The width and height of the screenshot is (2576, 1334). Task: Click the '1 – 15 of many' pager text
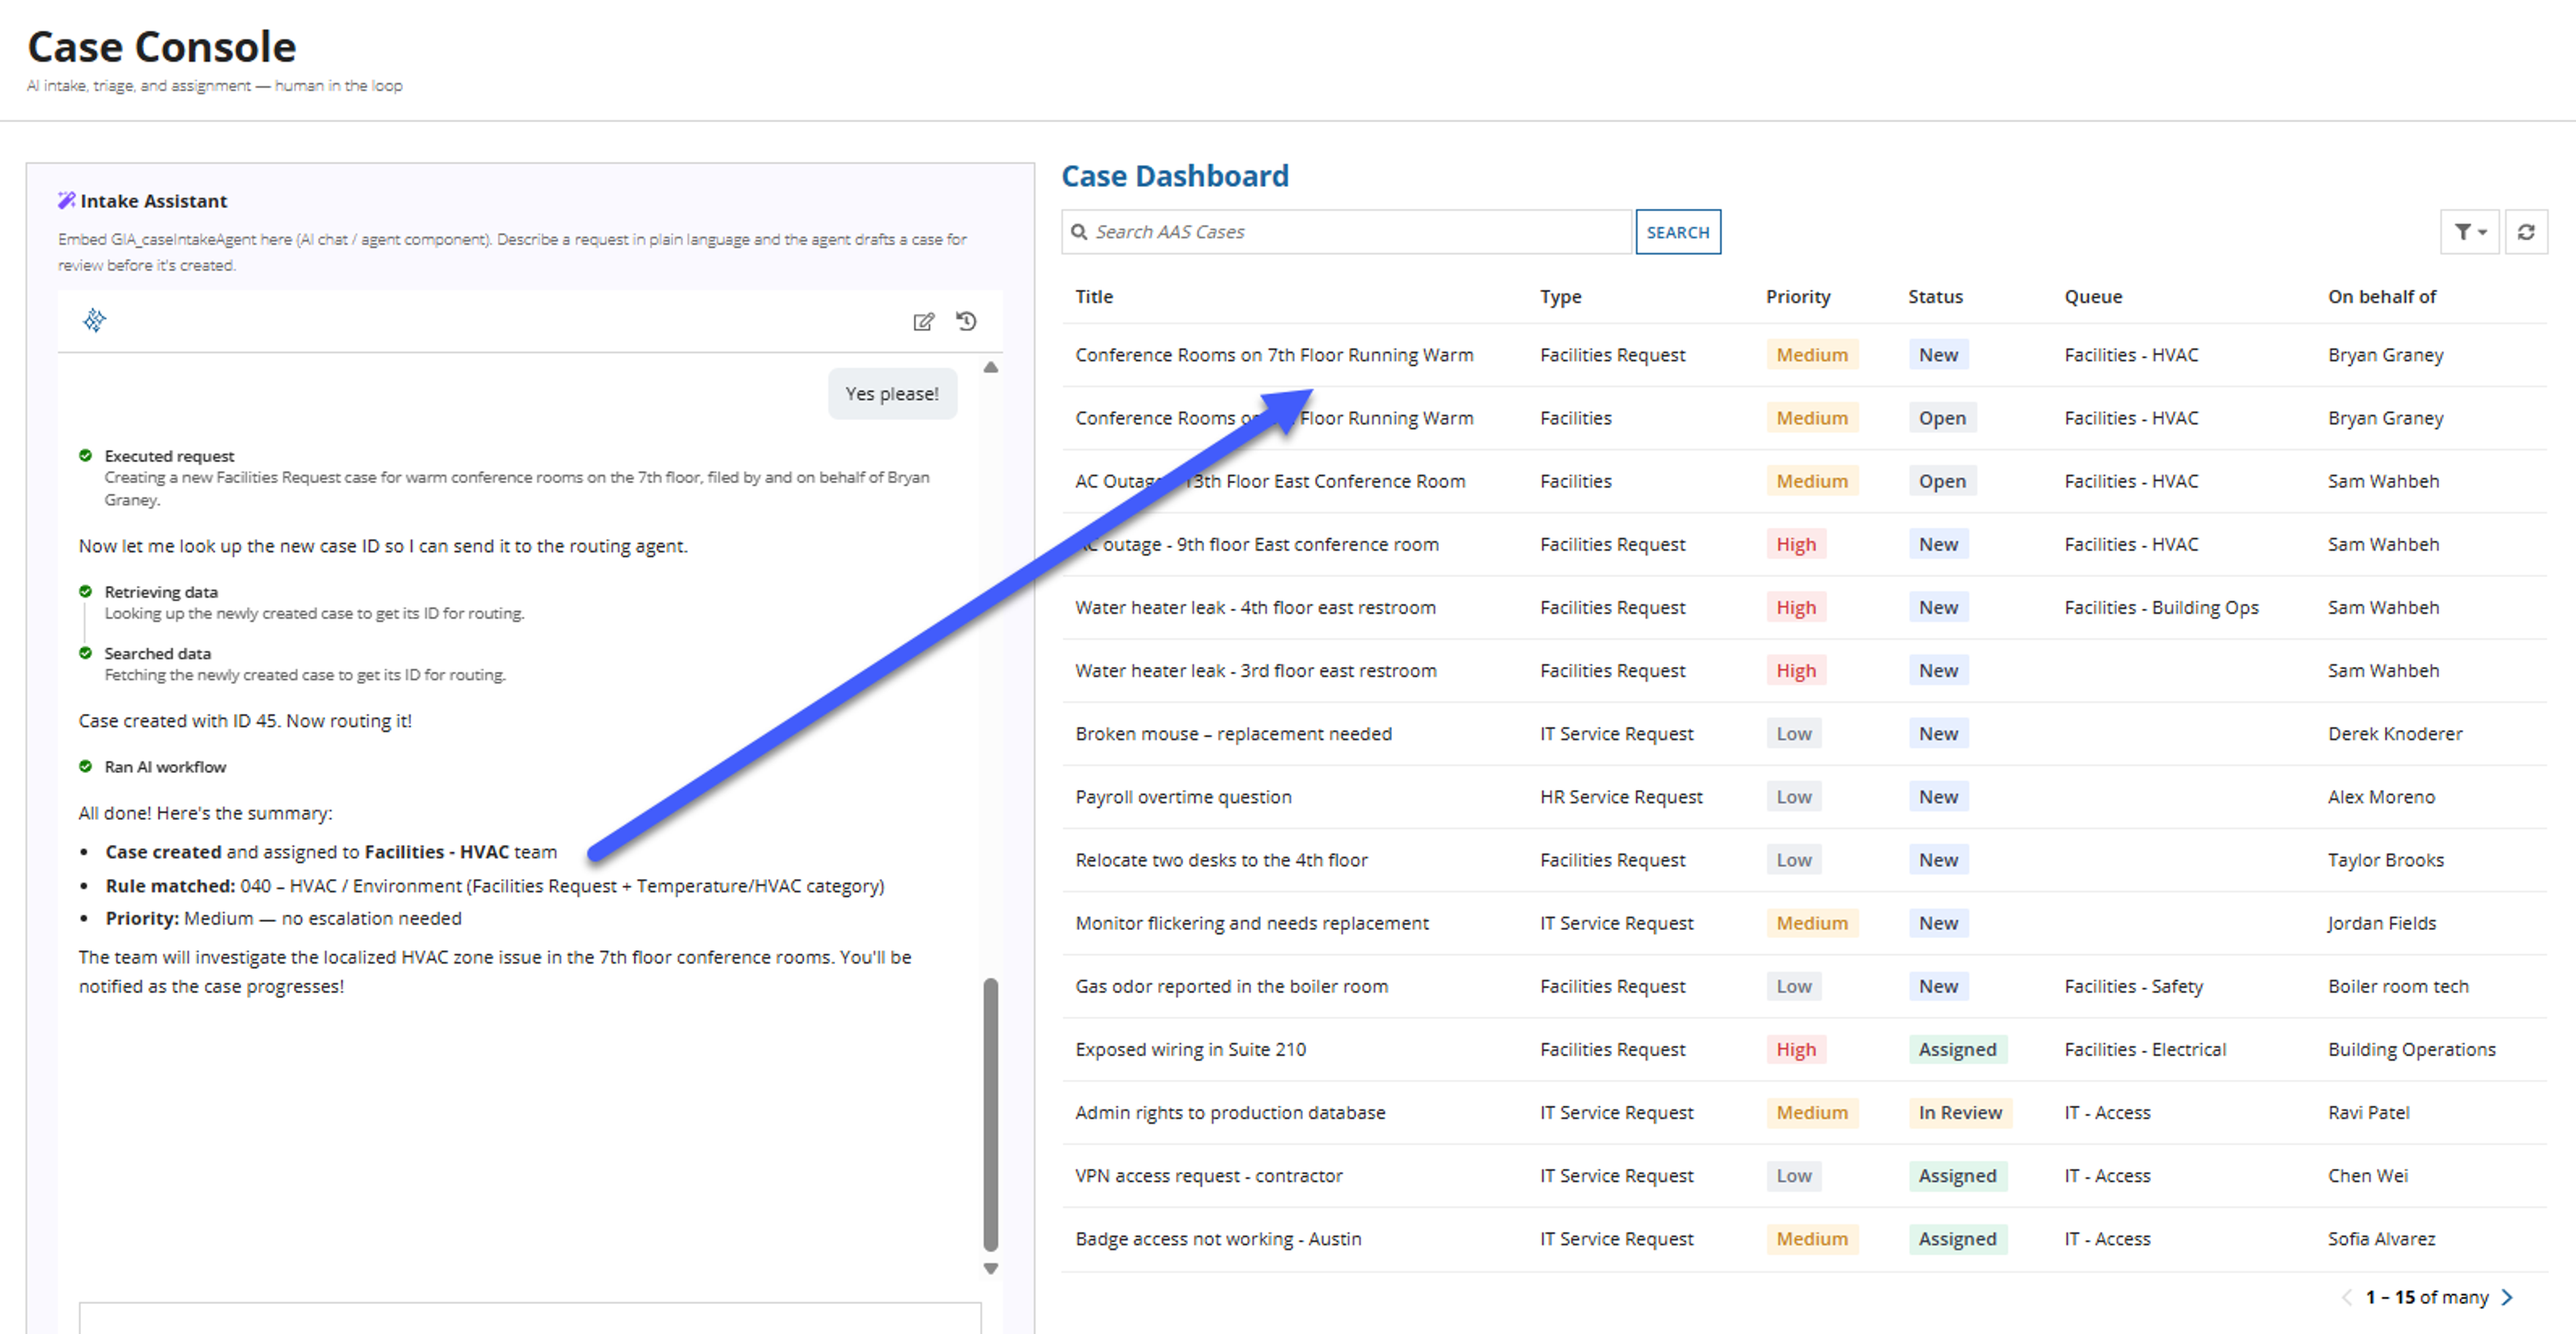click(2426, 1297)
